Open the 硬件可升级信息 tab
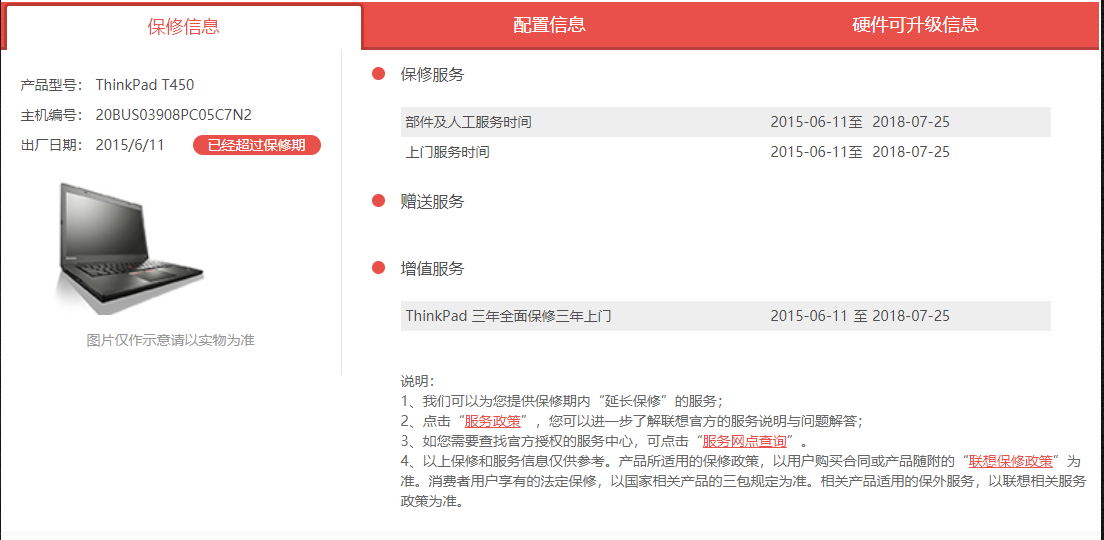The width and height of the screenshot is (1104, 540). (914, 25)
